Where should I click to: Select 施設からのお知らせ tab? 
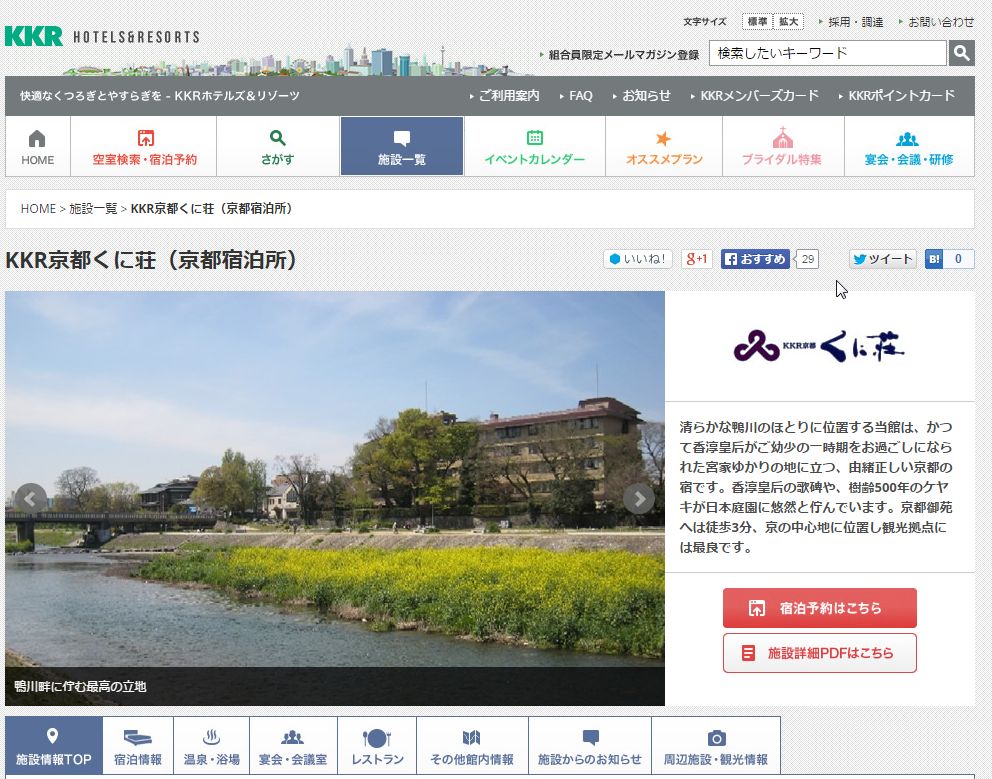tap(590, 746)
